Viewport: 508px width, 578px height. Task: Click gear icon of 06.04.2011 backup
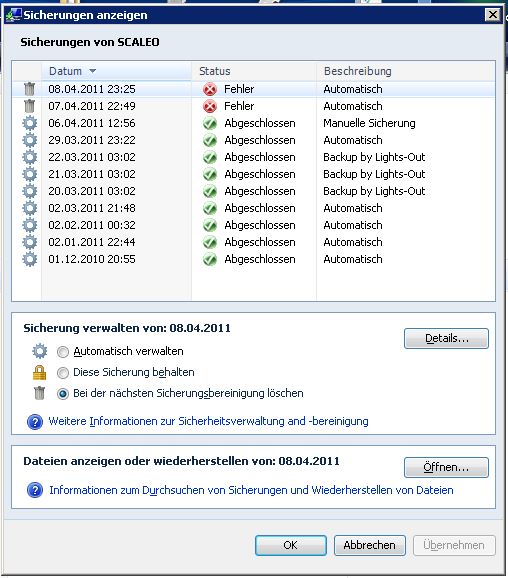click(x=29, y=123)
